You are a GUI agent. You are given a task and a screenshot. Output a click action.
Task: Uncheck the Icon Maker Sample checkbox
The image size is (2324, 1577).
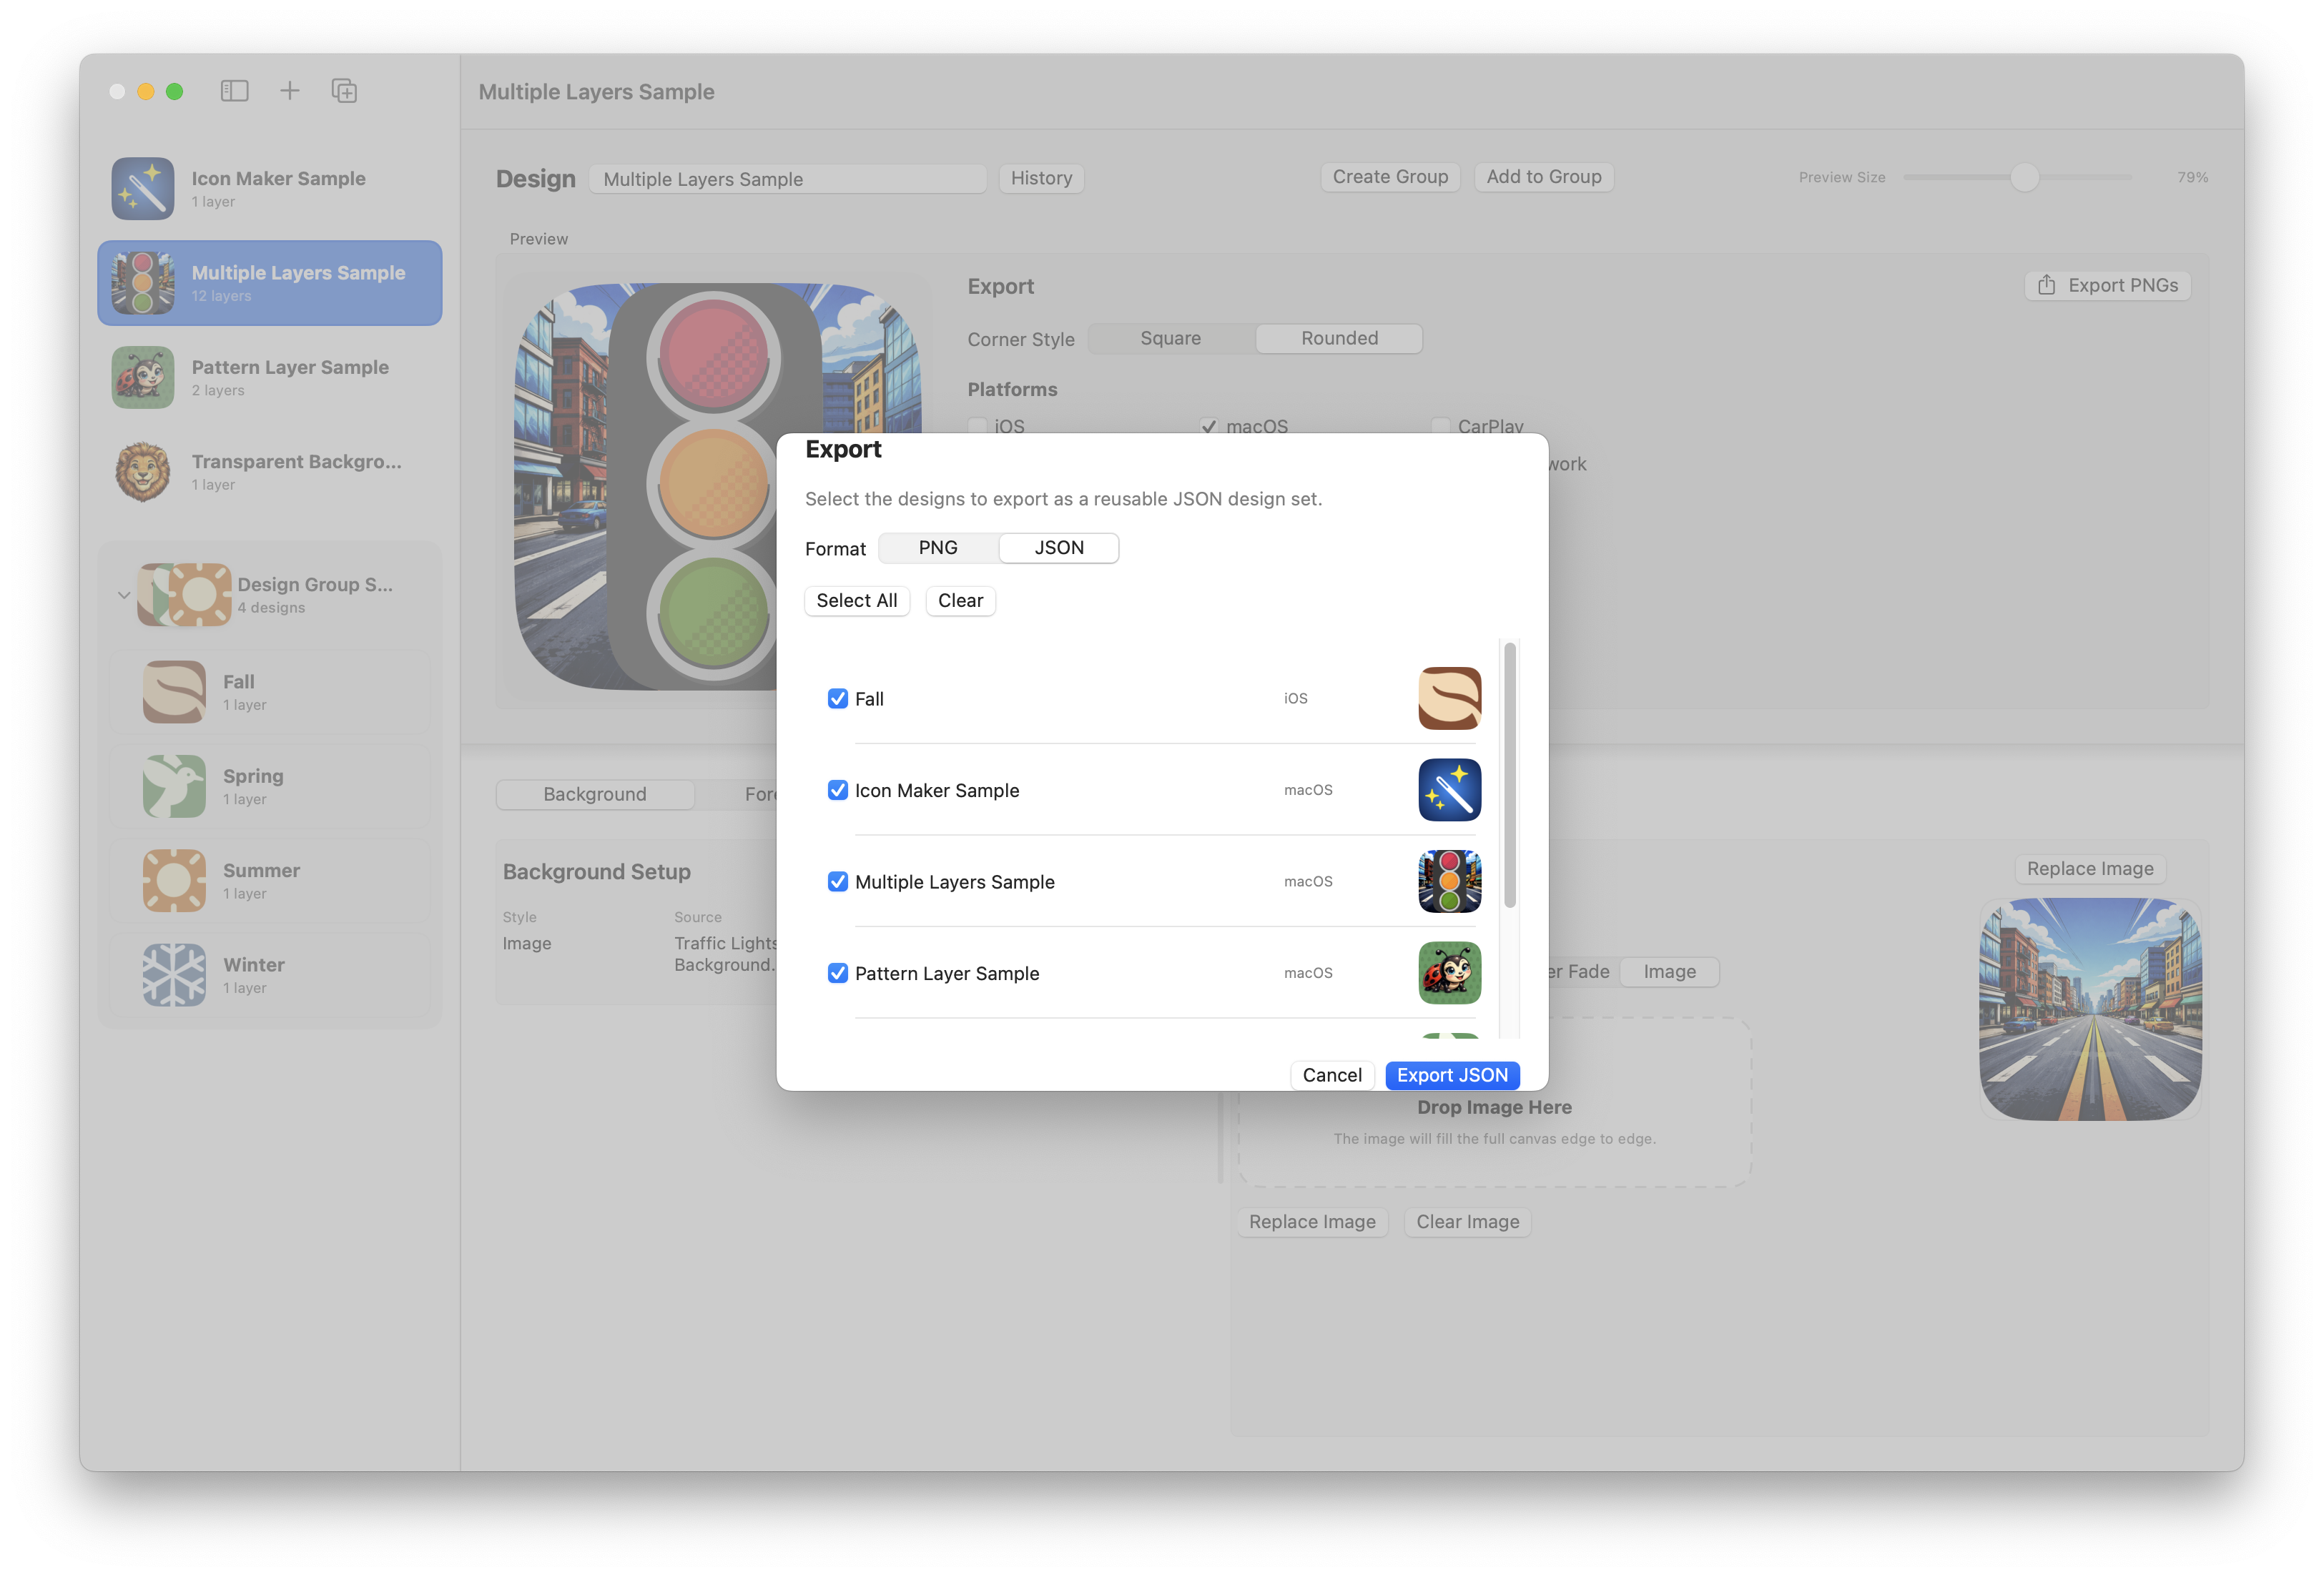(x=838, y=790)
